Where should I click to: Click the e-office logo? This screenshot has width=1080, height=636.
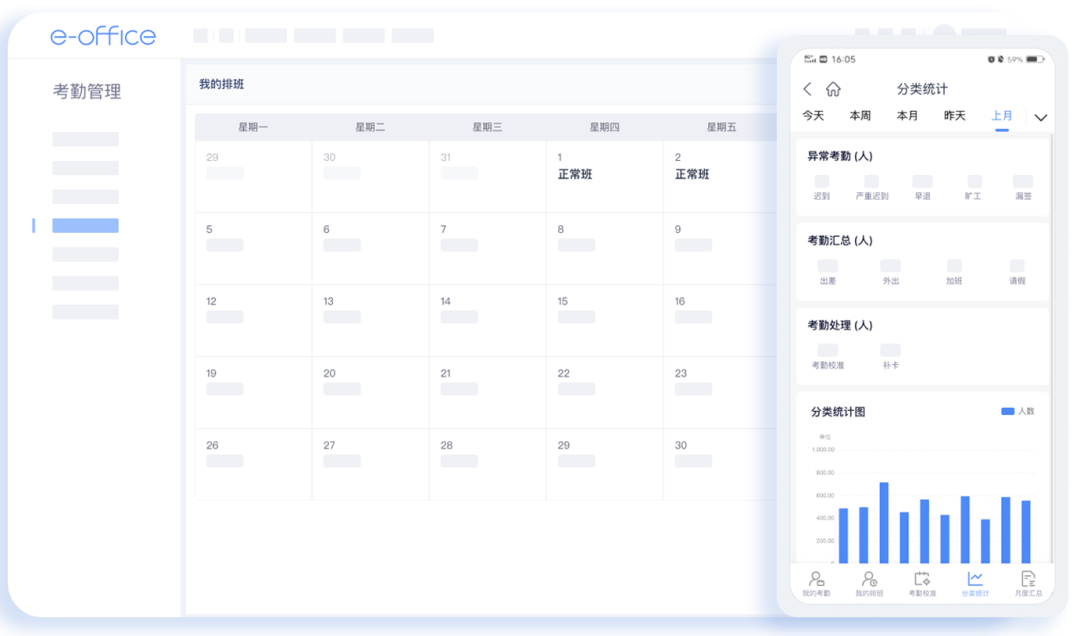pos(103,35)
